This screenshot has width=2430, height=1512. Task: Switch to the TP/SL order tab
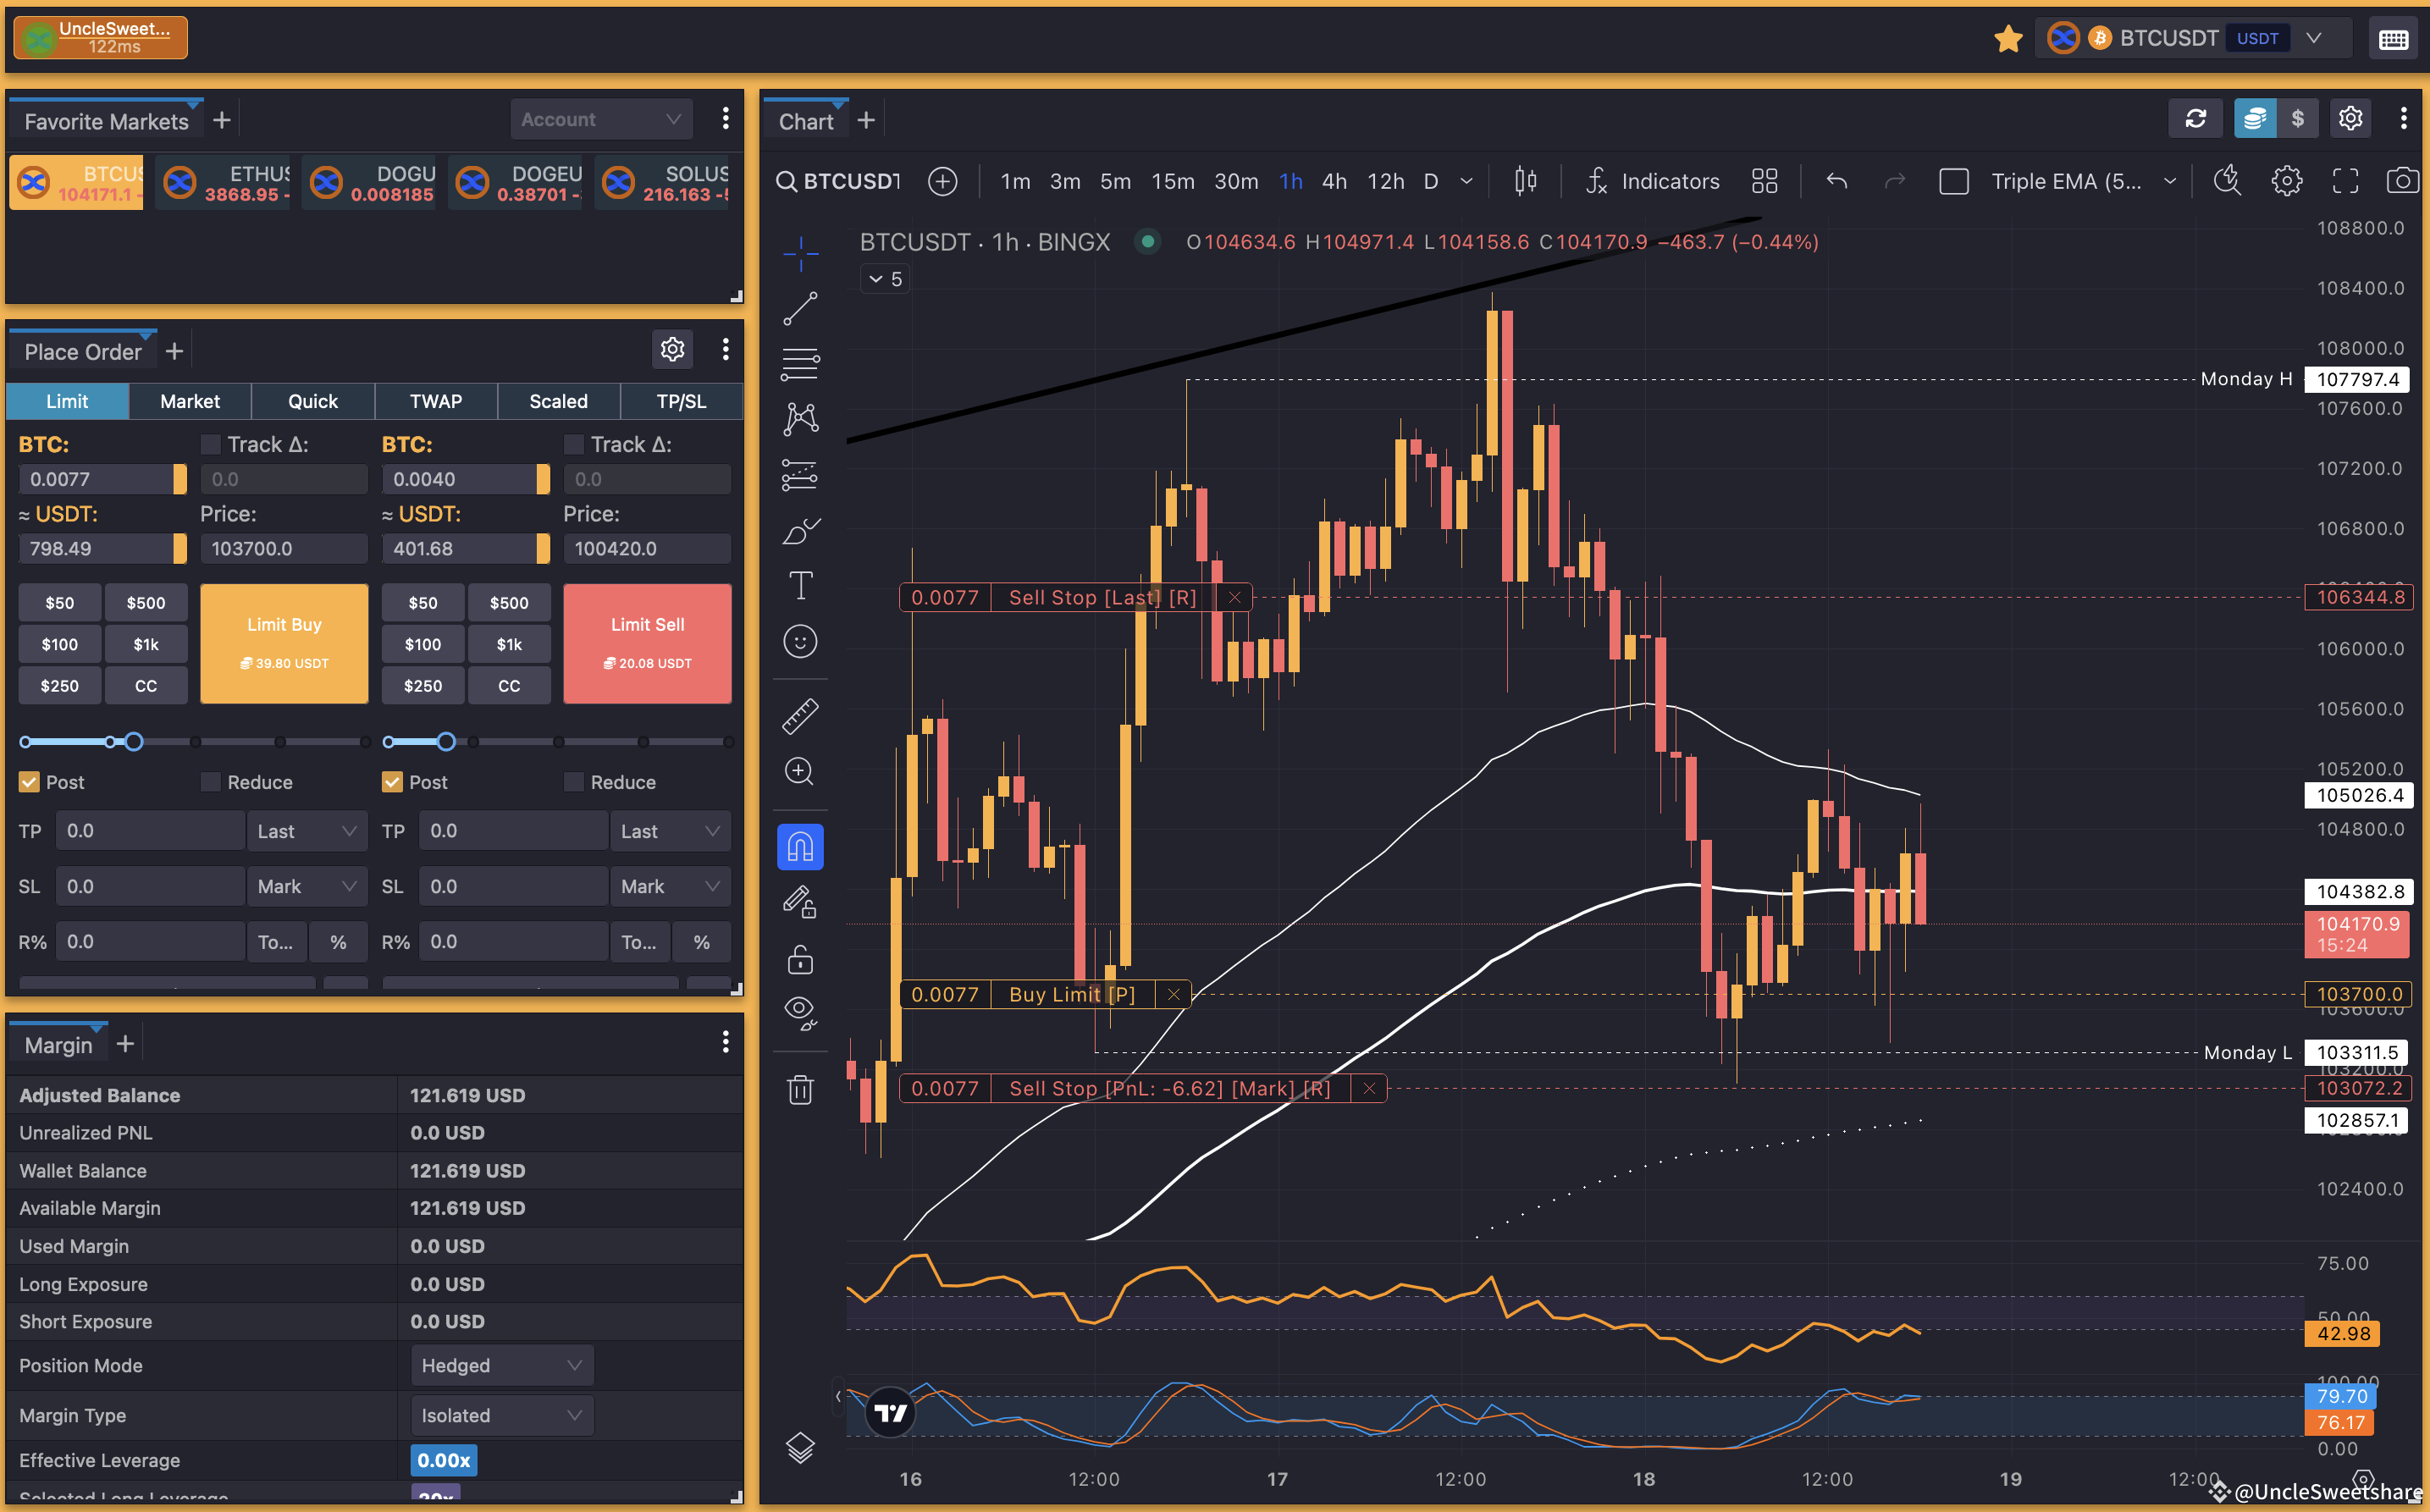[681, 401]
